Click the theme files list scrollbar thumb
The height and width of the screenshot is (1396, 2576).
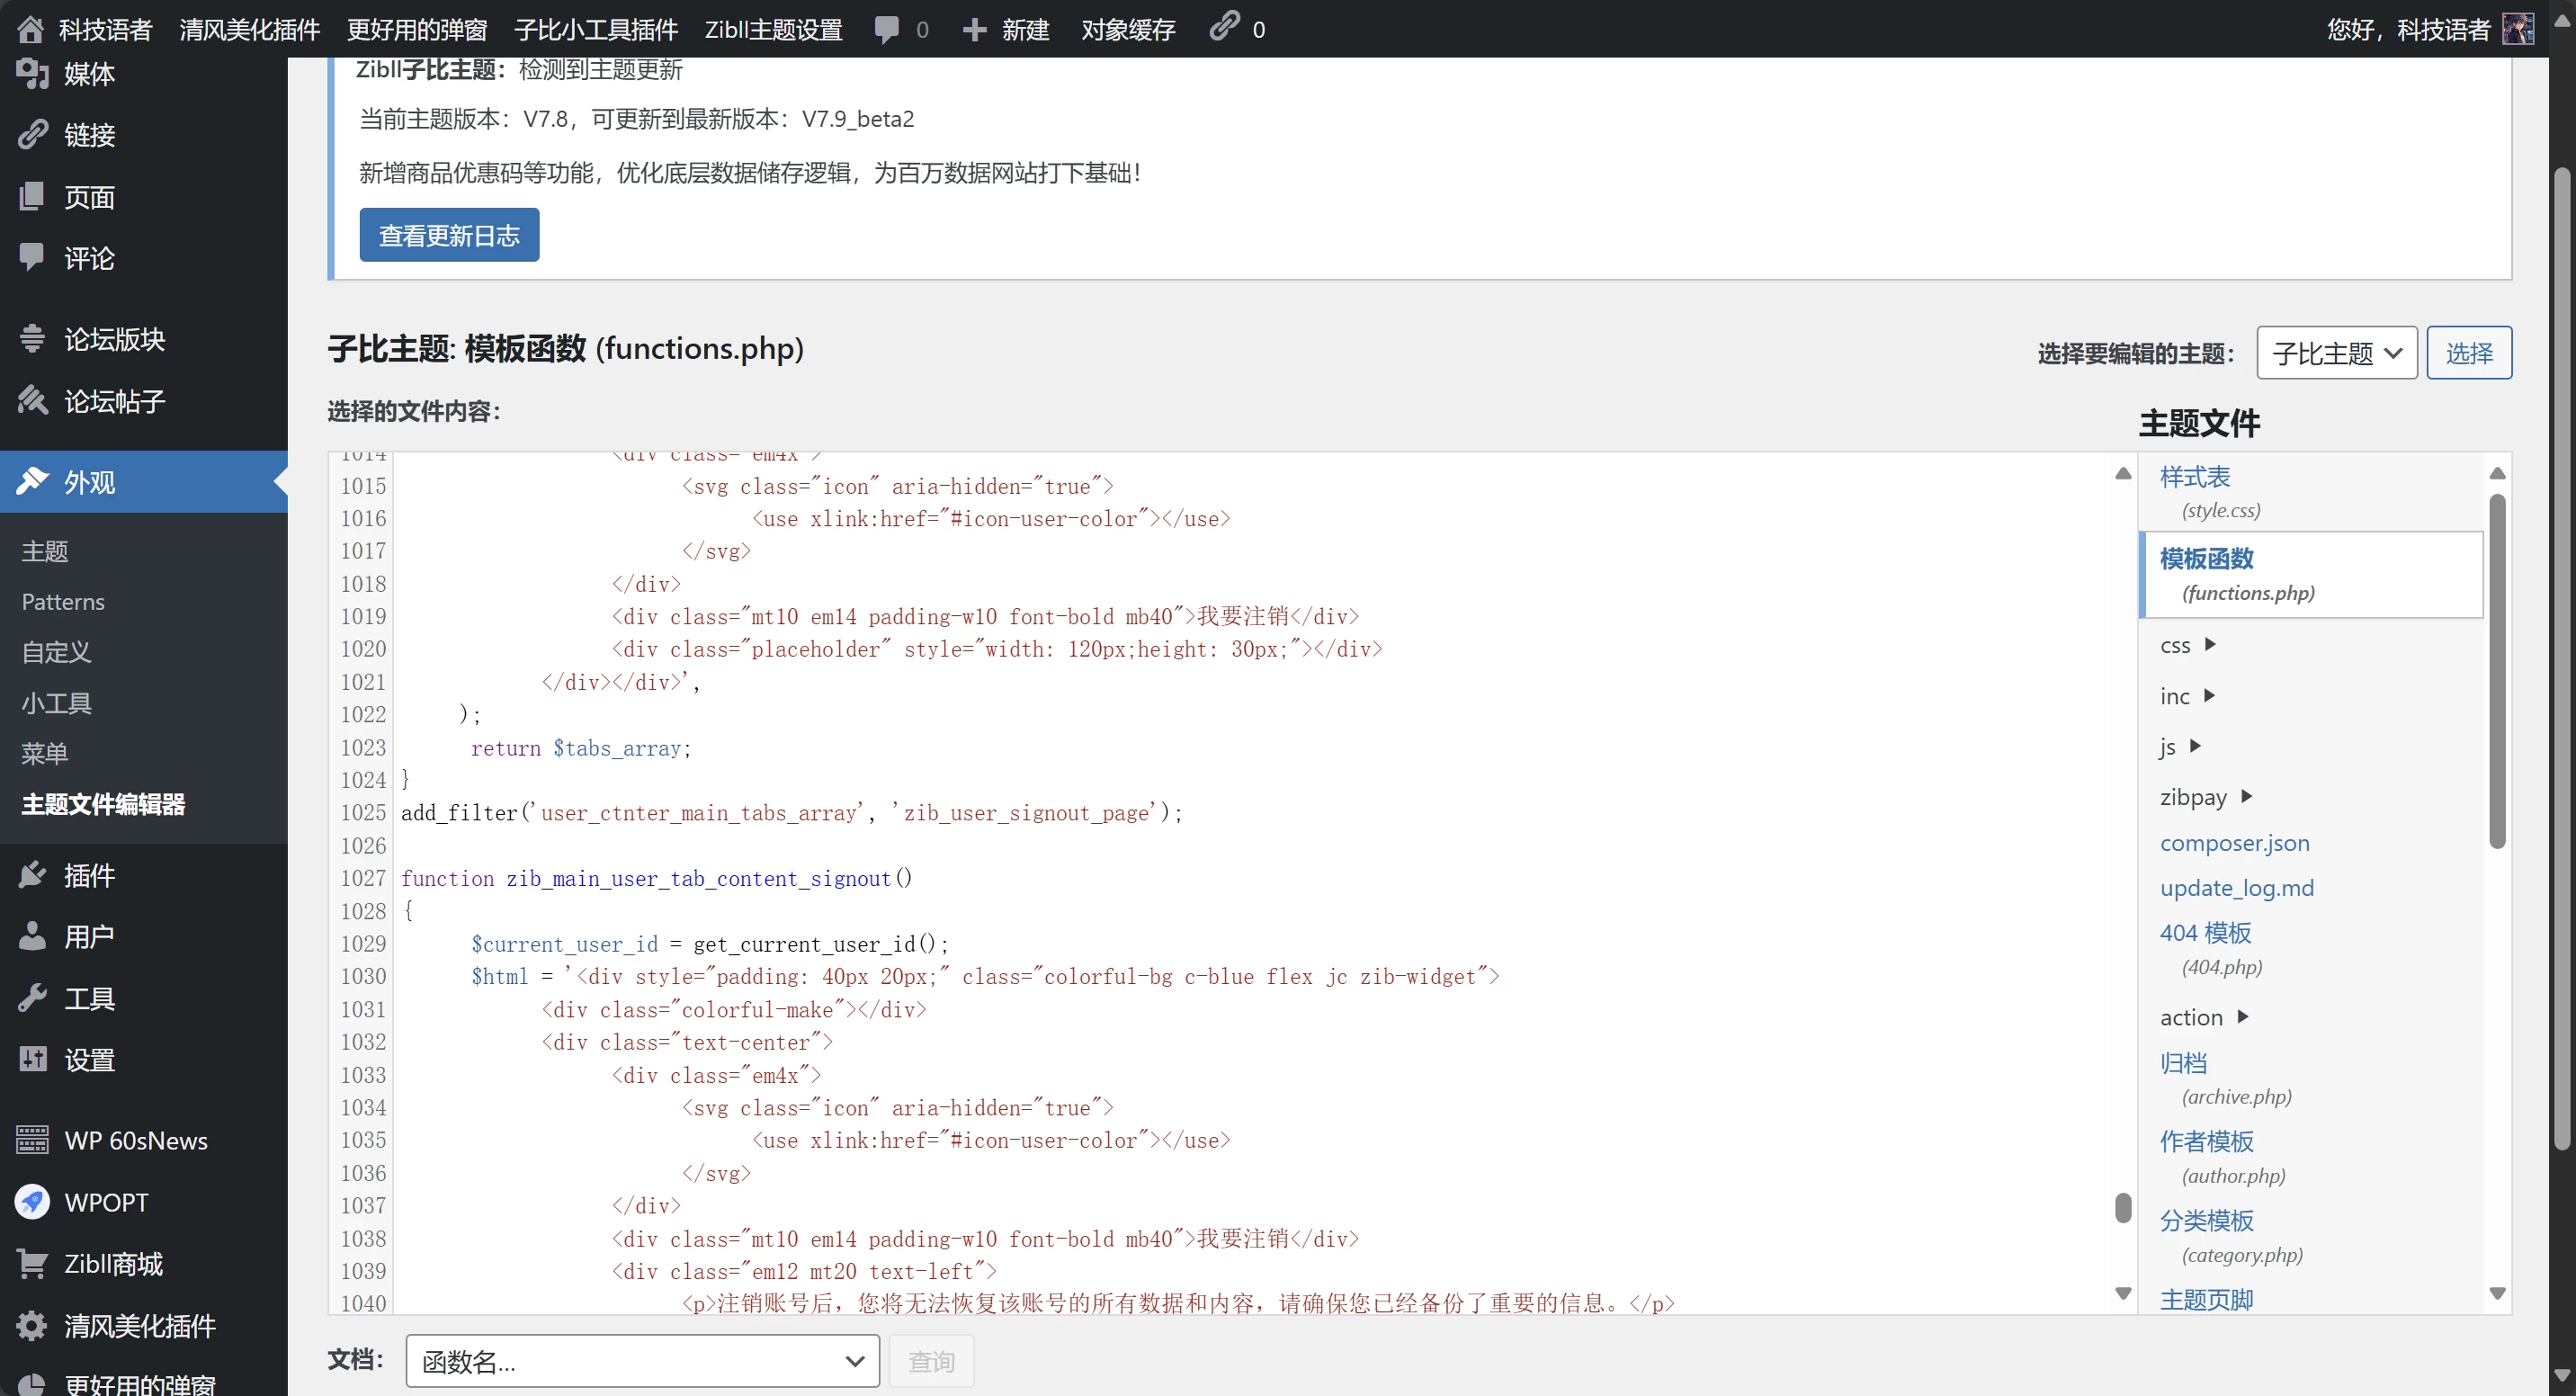point(2497,670)
